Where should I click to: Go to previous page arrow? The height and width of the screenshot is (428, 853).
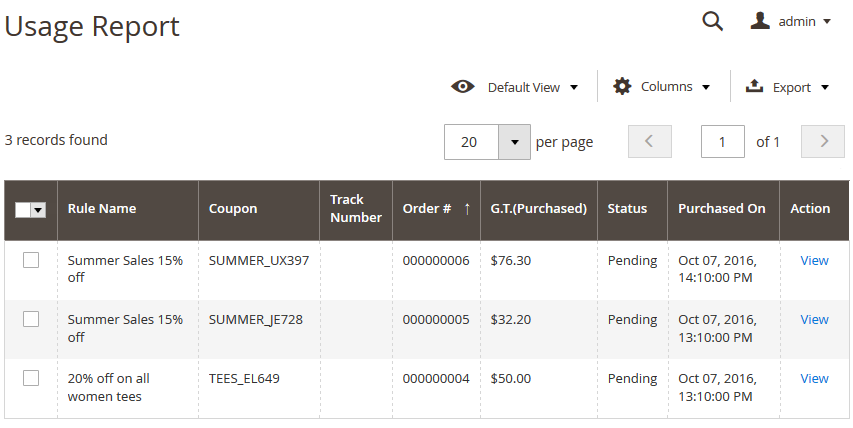click(649, 142)
